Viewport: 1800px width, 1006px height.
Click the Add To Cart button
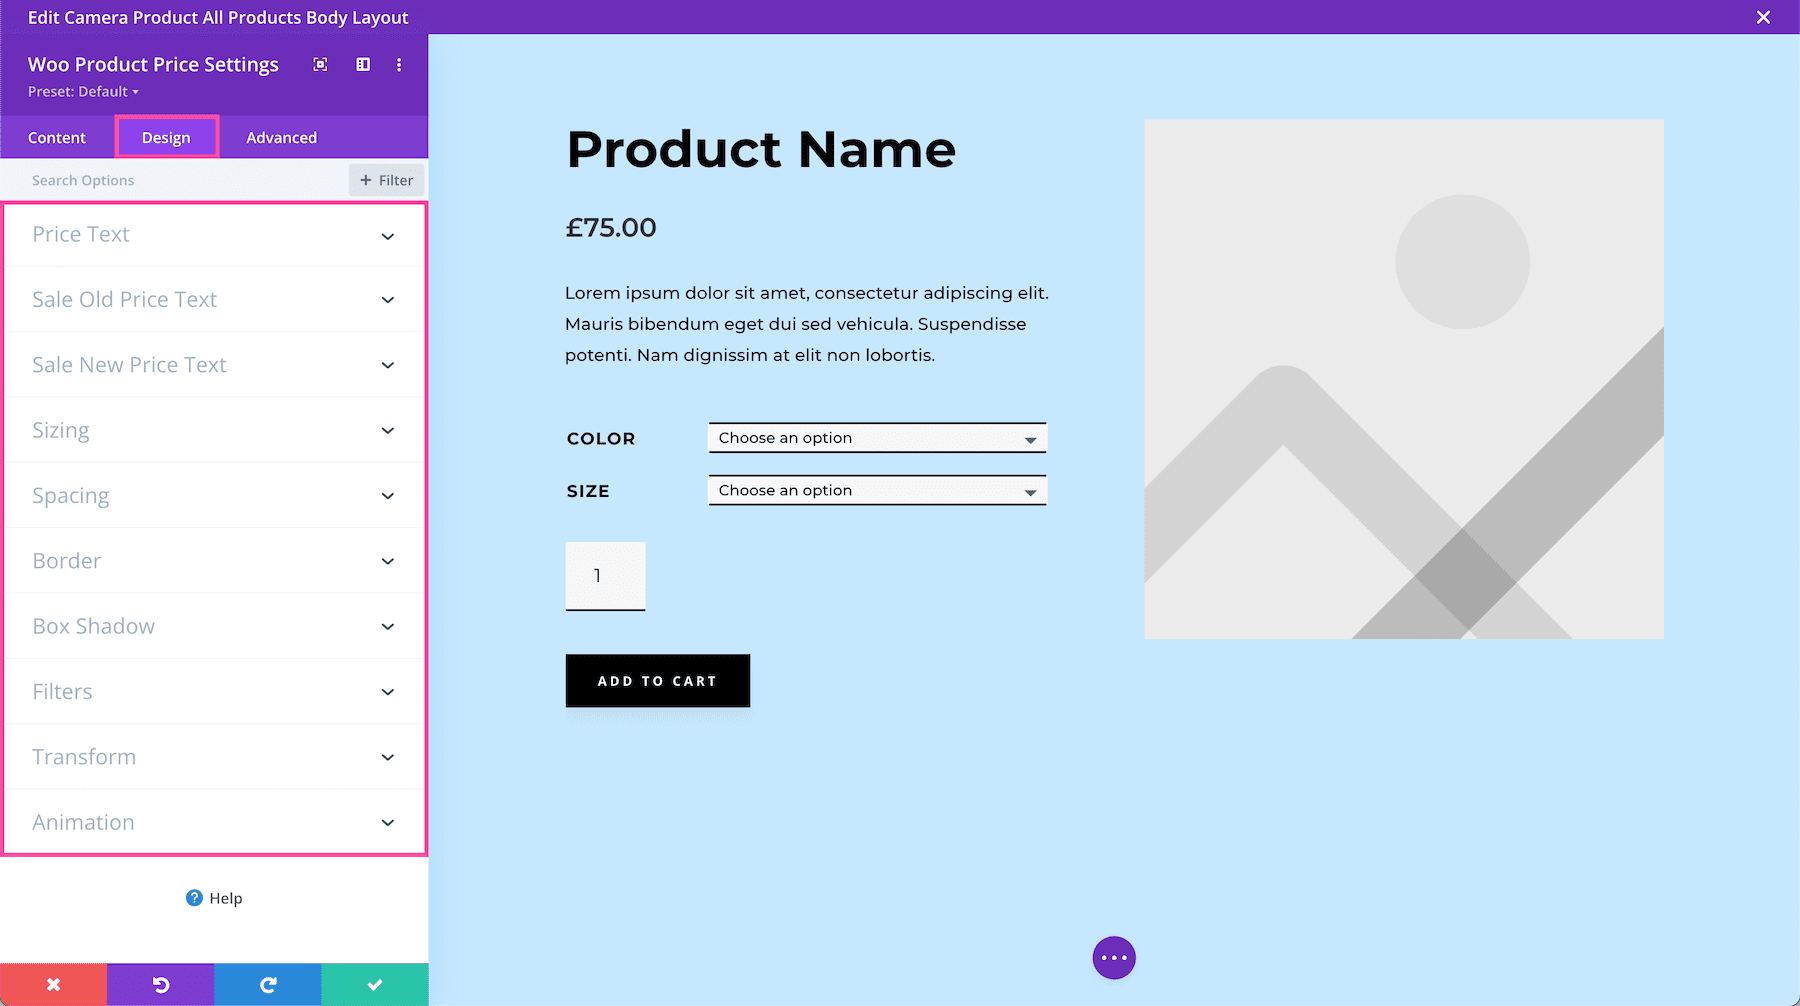(x=657, y=680)
